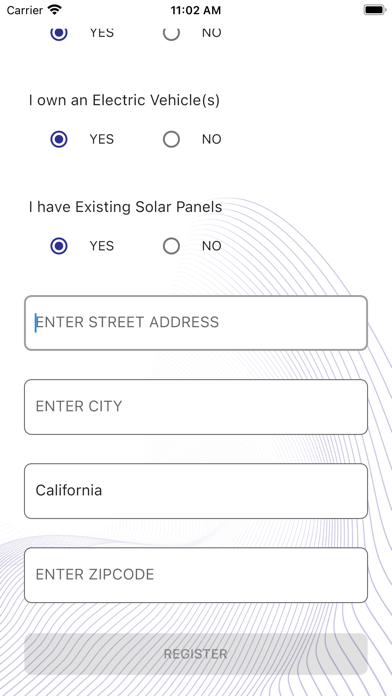
Task: Tap the 11:02 AM clock
Action: pyautogui.click(x=196, y=10)
